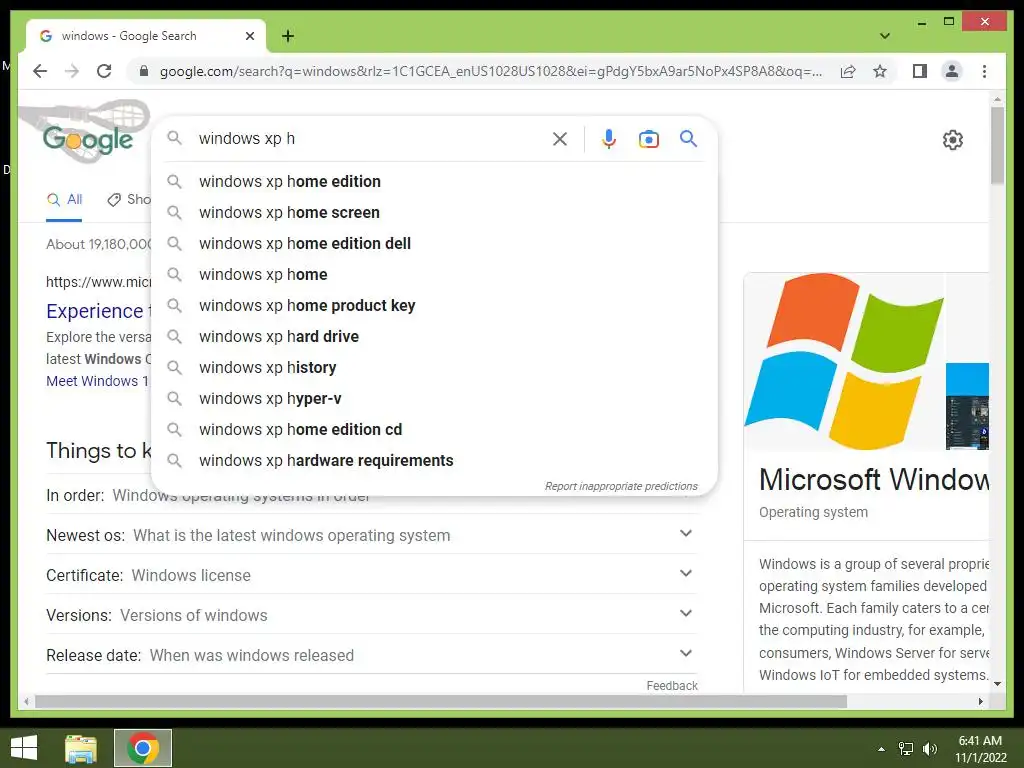Viewport: 1024px width, 768px height.
Task: Select the 'windows xp history' suggestion
Action: pyautogui.click(x=434, y=368)
